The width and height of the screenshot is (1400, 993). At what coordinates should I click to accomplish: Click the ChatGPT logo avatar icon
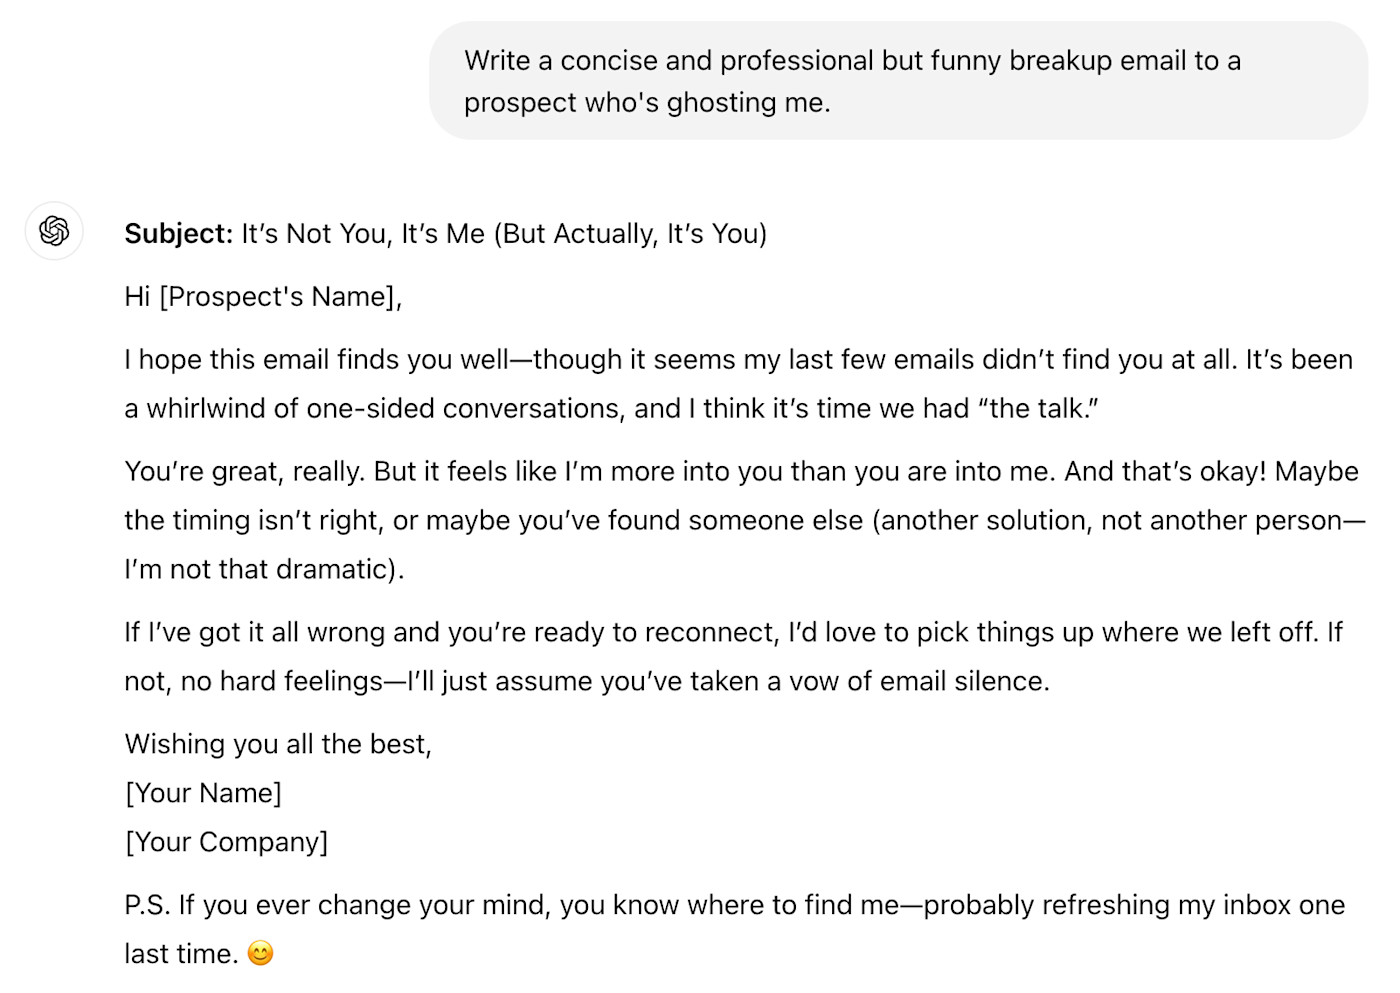(54, 231)
